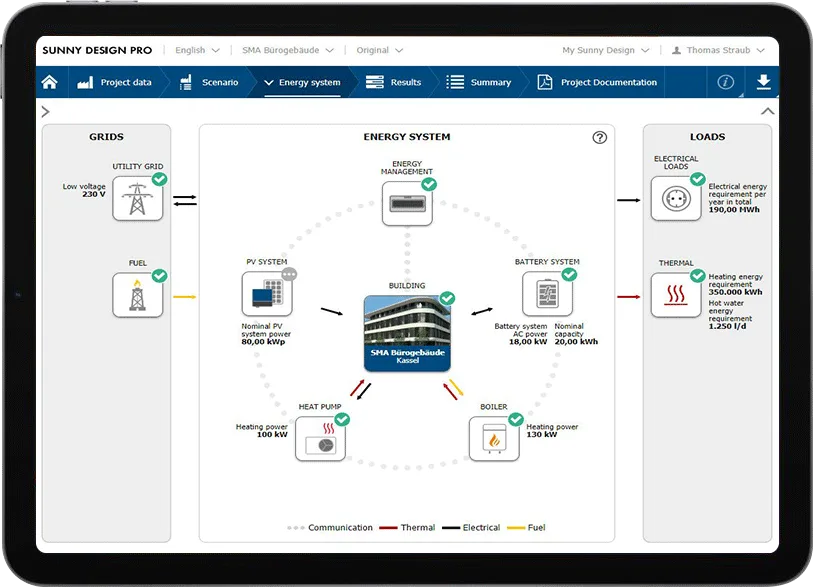
Task: Click the 190,00 MWh electrical requirement value
Action: click(734, 210)
